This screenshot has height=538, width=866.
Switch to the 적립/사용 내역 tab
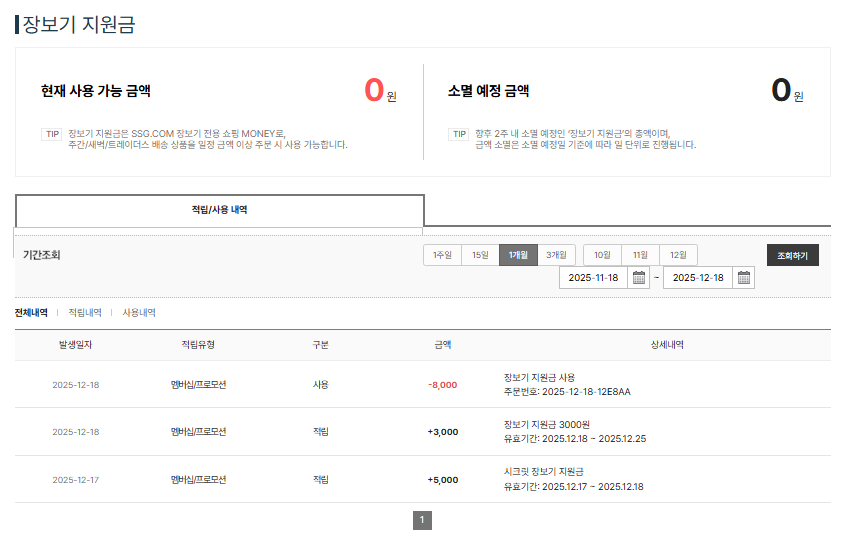click(x=219, y=210)
